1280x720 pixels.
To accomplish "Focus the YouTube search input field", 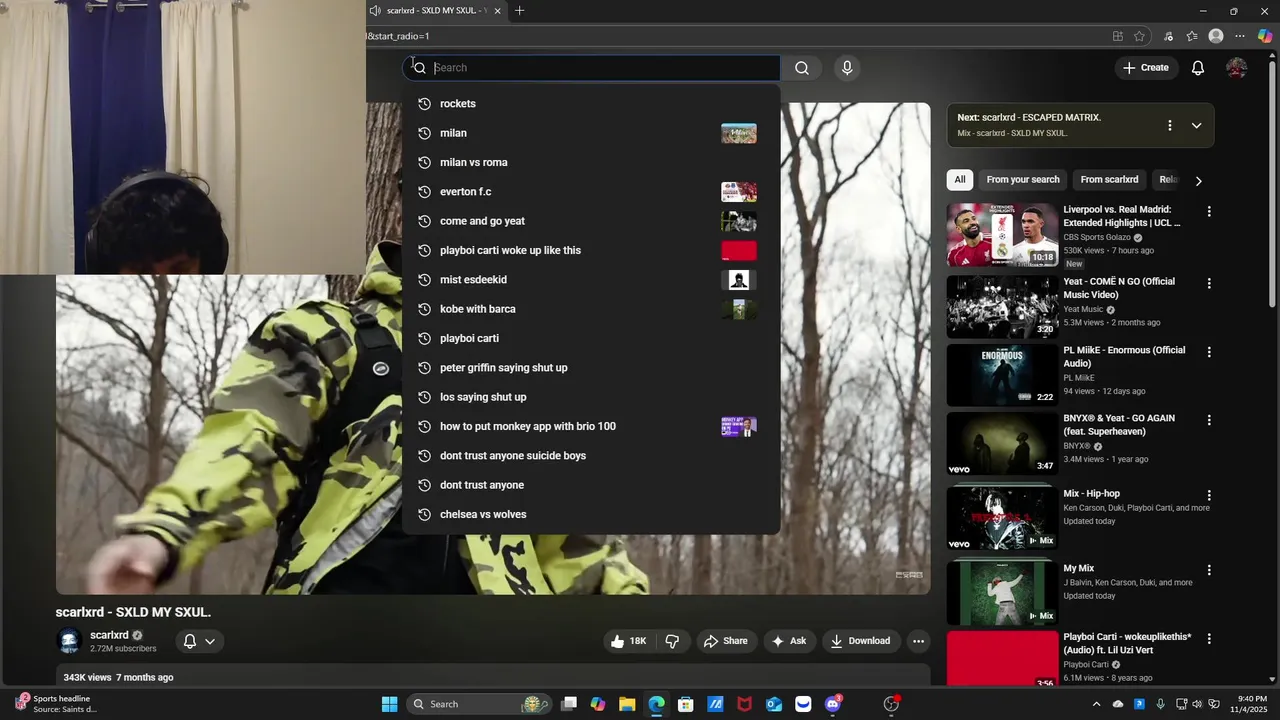I will click(x=591, y=68).
